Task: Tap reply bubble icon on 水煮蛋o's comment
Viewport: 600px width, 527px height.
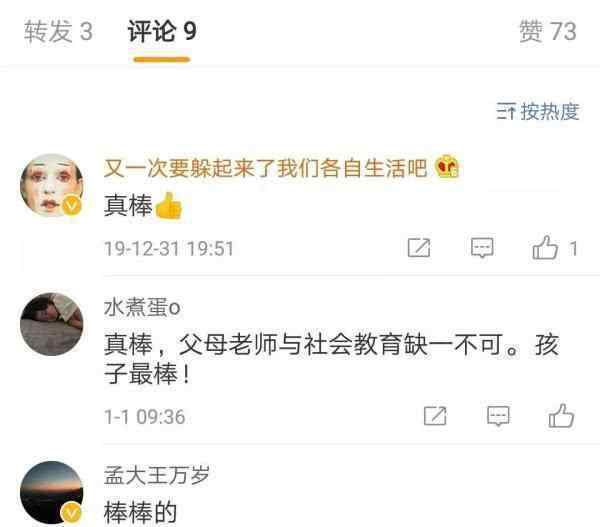Action: 498,416
